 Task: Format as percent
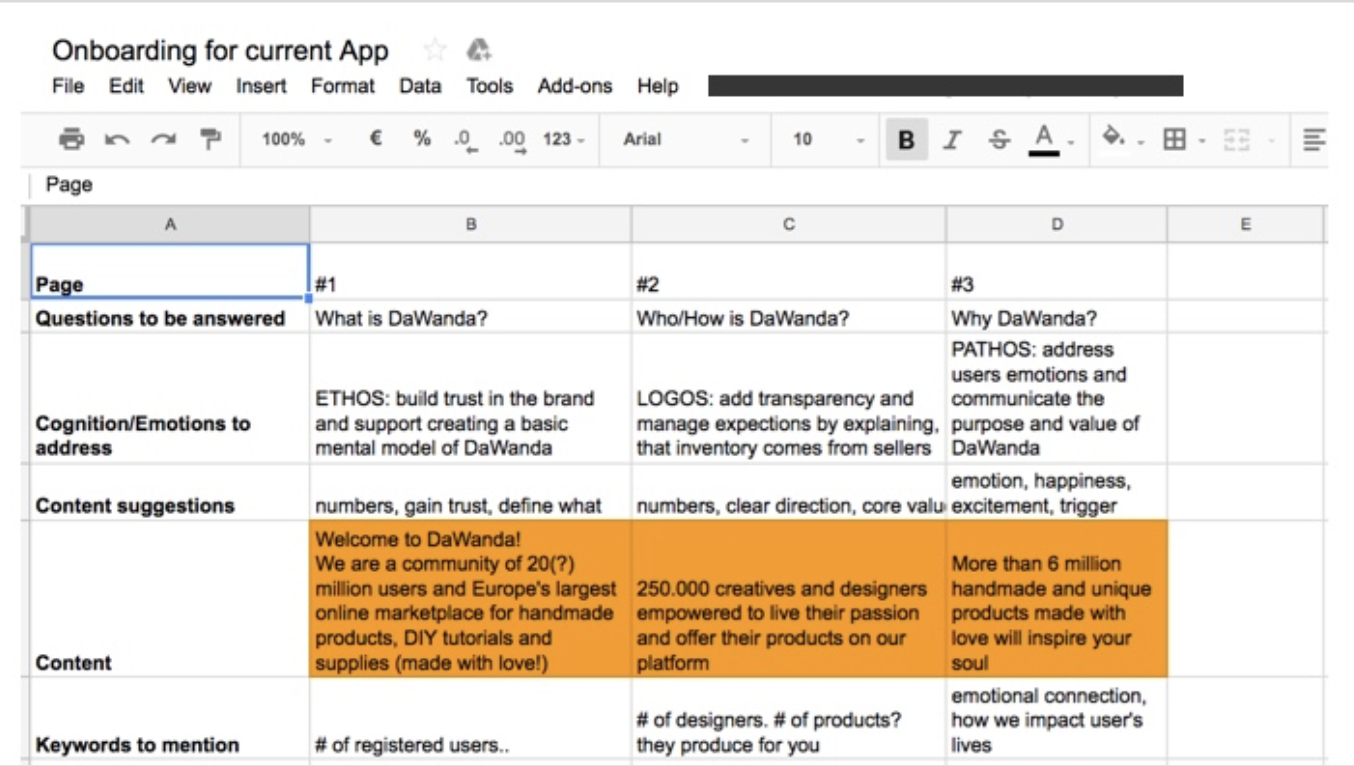click(x=422, y=139)
